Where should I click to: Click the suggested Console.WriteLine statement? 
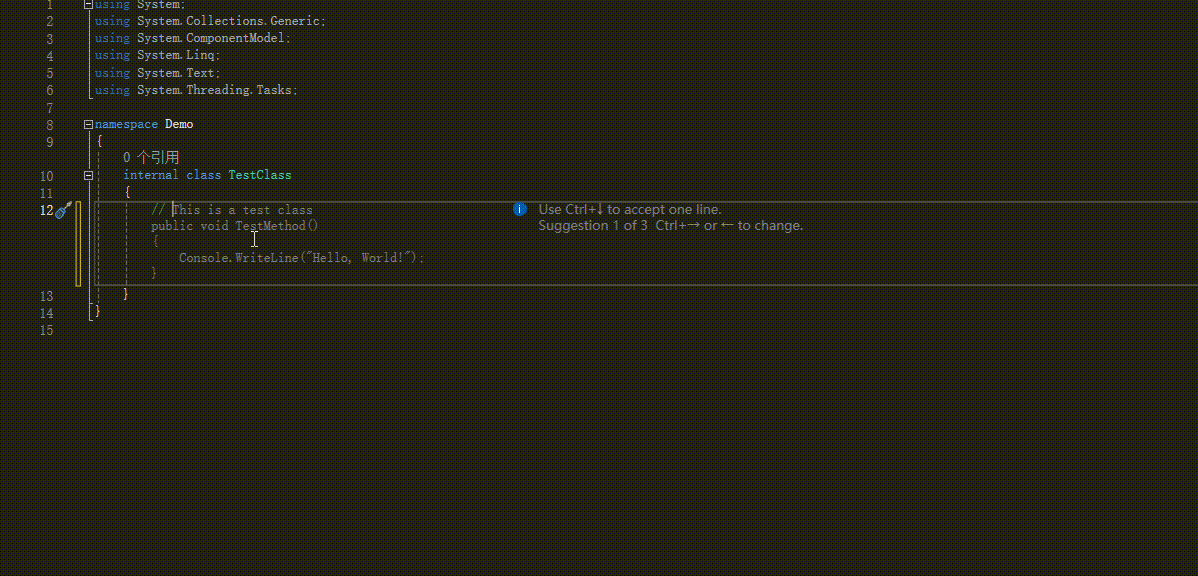coord(301,258)
